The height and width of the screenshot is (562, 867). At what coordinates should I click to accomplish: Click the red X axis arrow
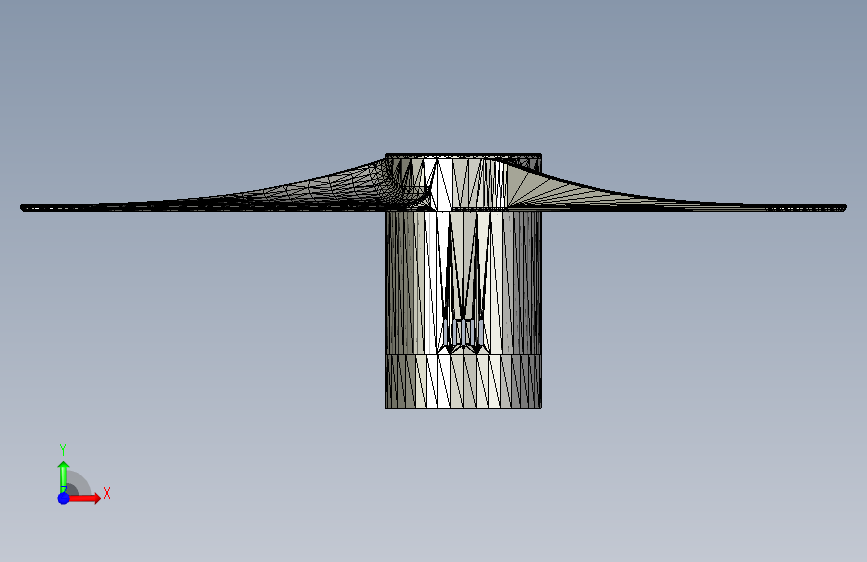(x=85, y=498)
